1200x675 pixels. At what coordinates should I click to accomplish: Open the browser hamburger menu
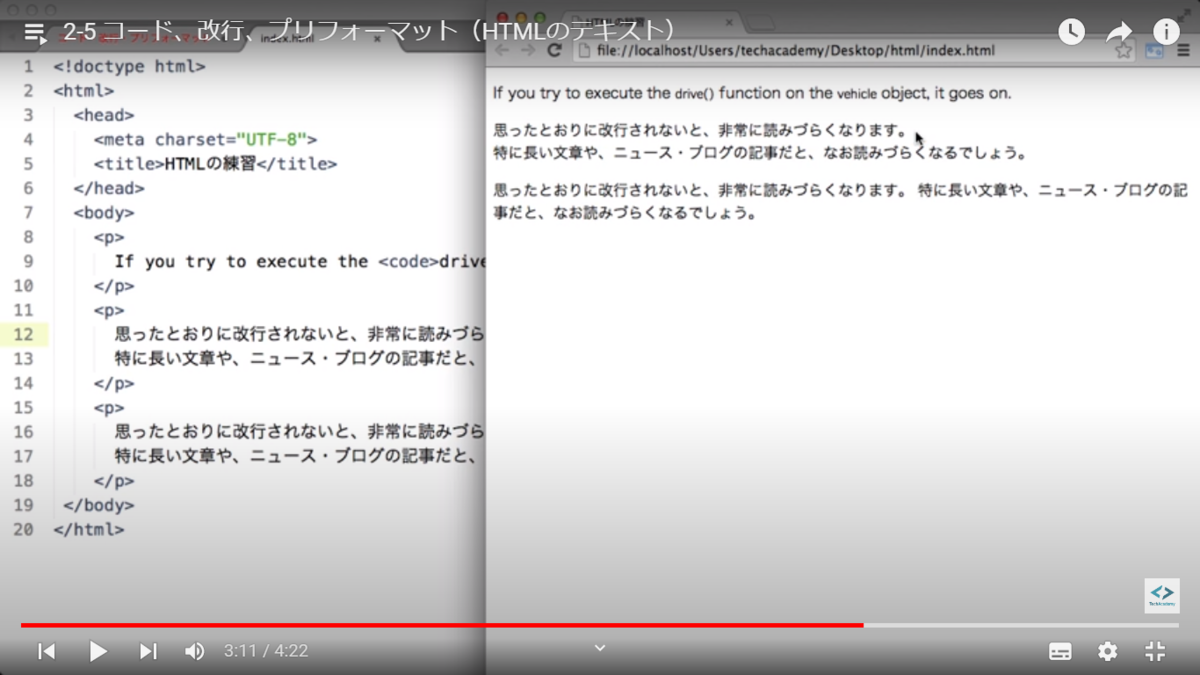pyautogui.click(x=1184, y=50)
